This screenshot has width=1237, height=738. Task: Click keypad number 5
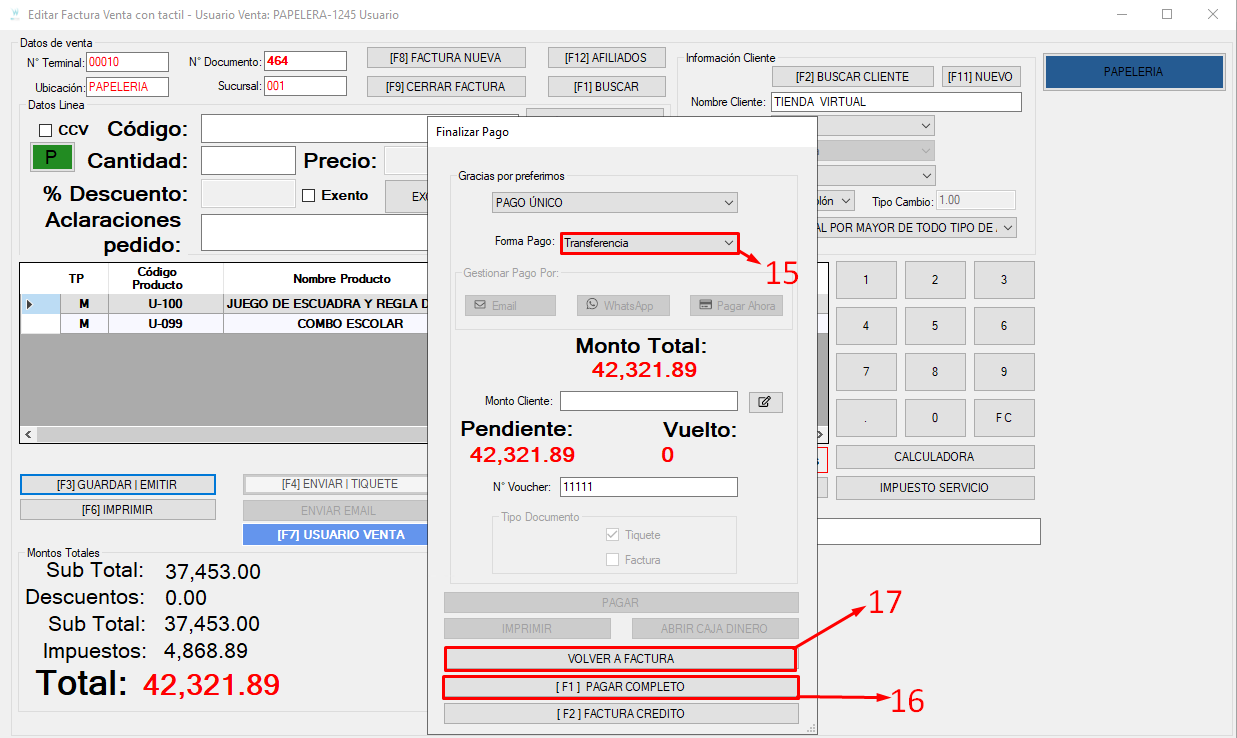coord(935,326)
